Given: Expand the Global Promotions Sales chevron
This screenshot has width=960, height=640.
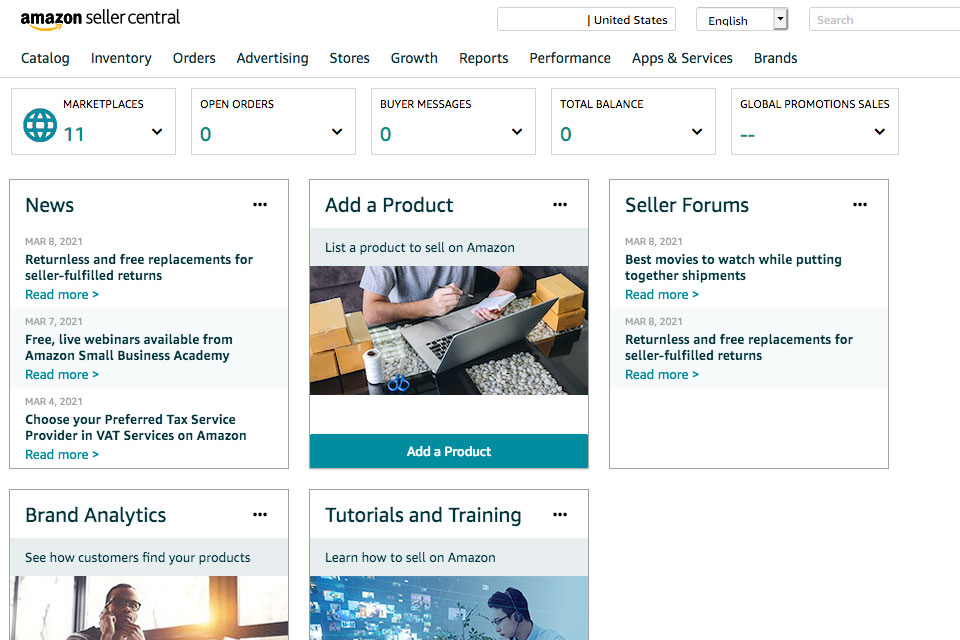Looking at the screenshot, I should coord(880,132).
